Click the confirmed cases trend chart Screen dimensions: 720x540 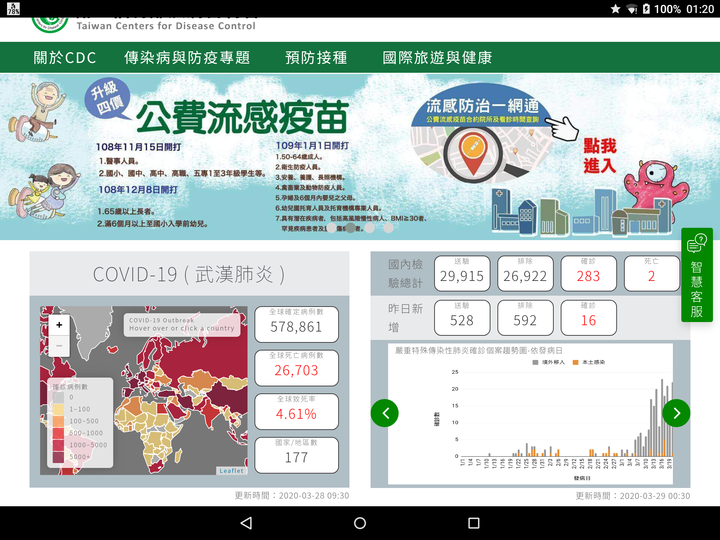(530, 414)
